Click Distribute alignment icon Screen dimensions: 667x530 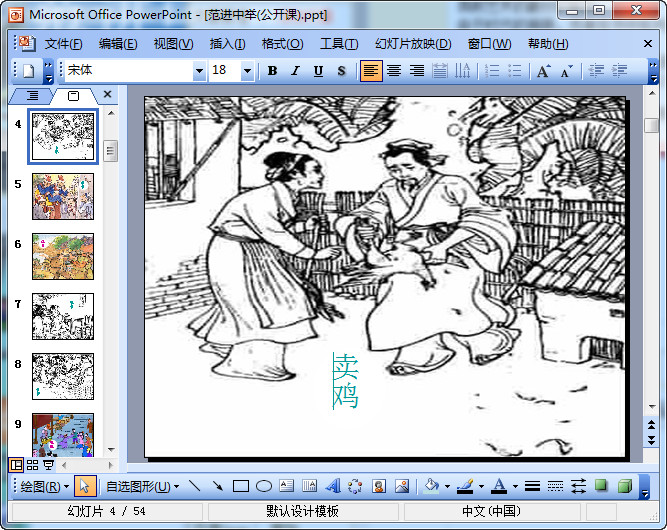tap(440, 71)
